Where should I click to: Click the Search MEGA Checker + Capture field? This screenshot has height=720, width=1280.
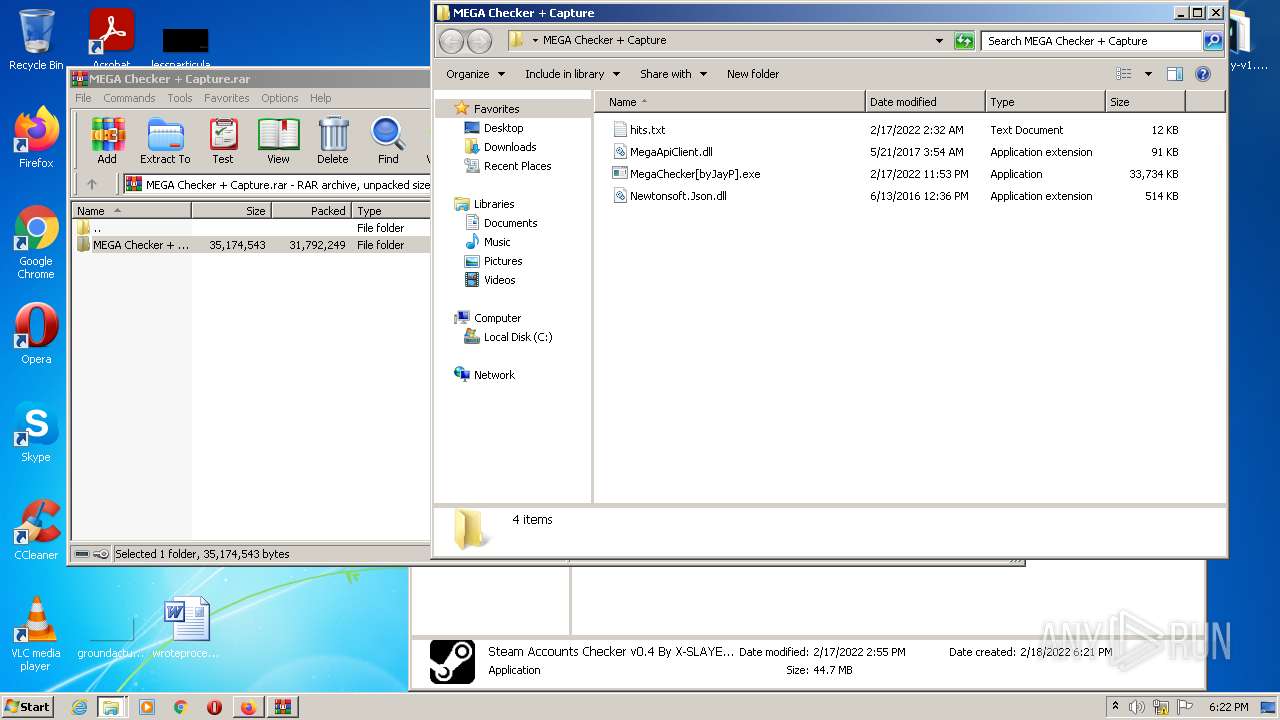[x=1091, y=41]
